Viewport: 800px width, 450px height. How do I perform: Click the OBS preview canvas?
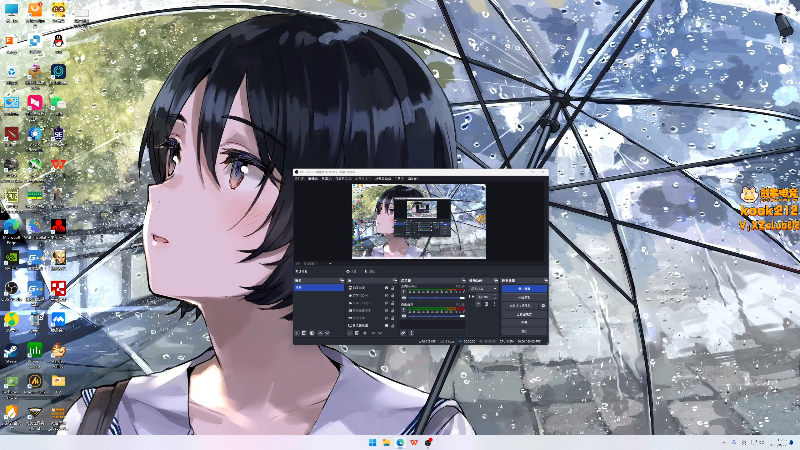tap(419, 221)
